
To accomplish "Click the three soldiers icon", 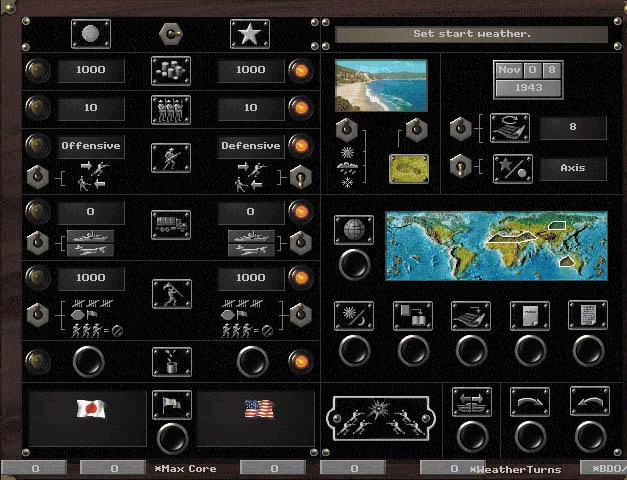I will pos(171,108).
